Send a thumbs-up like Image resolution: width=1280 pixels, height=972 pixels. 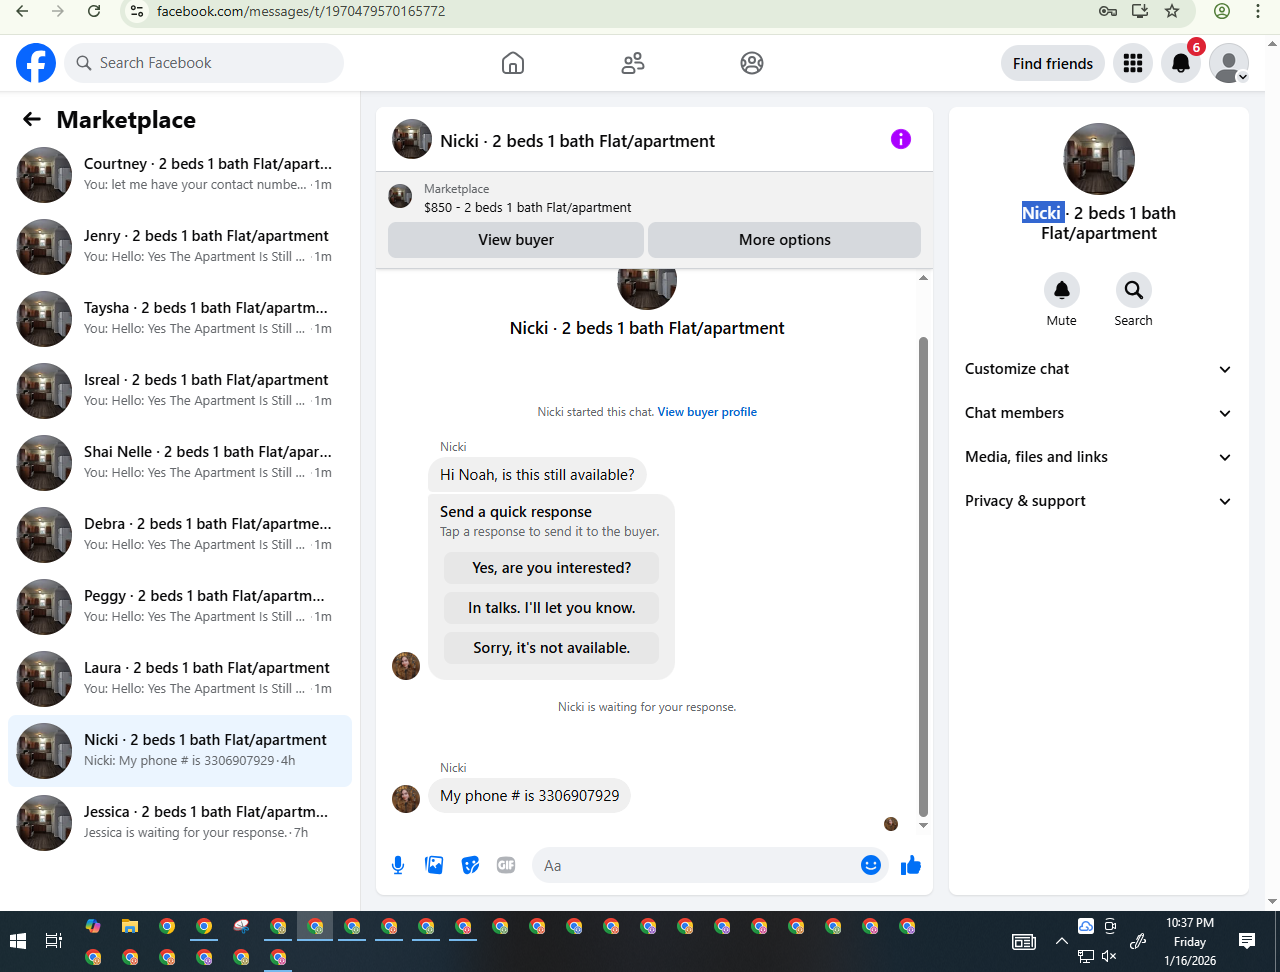(910, 865)
